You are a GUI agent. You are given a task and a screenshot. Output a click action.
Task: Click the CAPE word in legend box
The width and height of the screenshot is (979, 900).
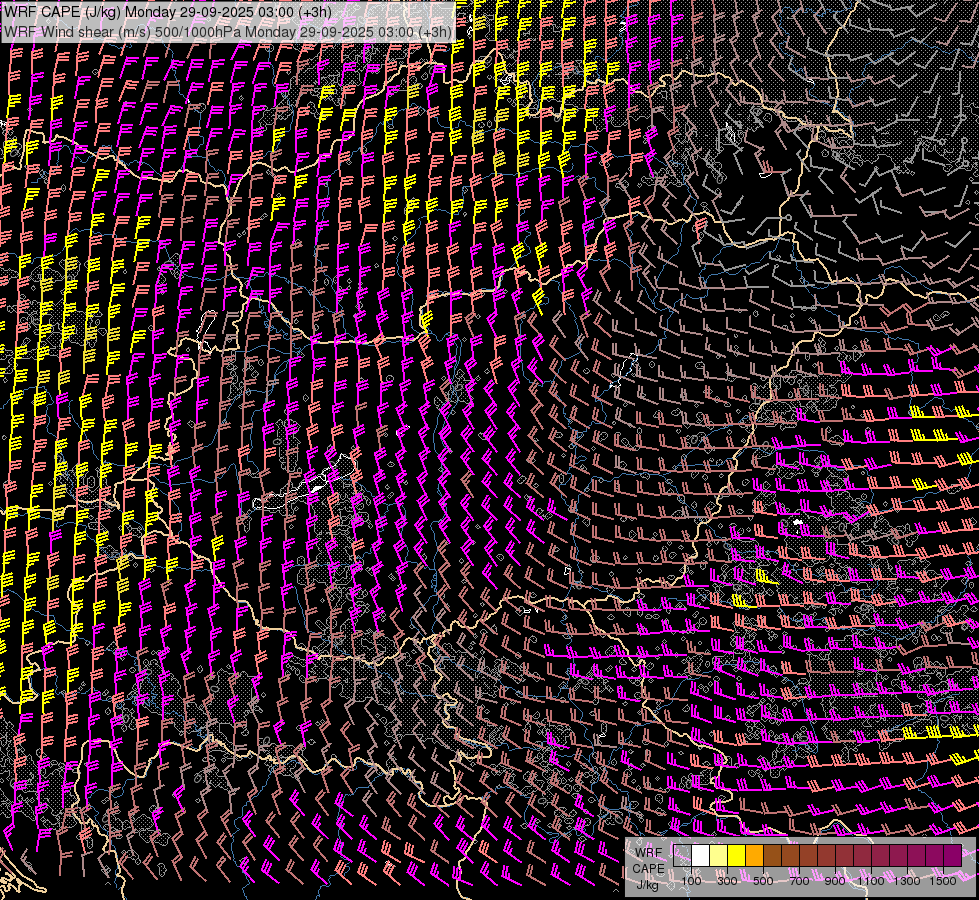click(648, 868)
